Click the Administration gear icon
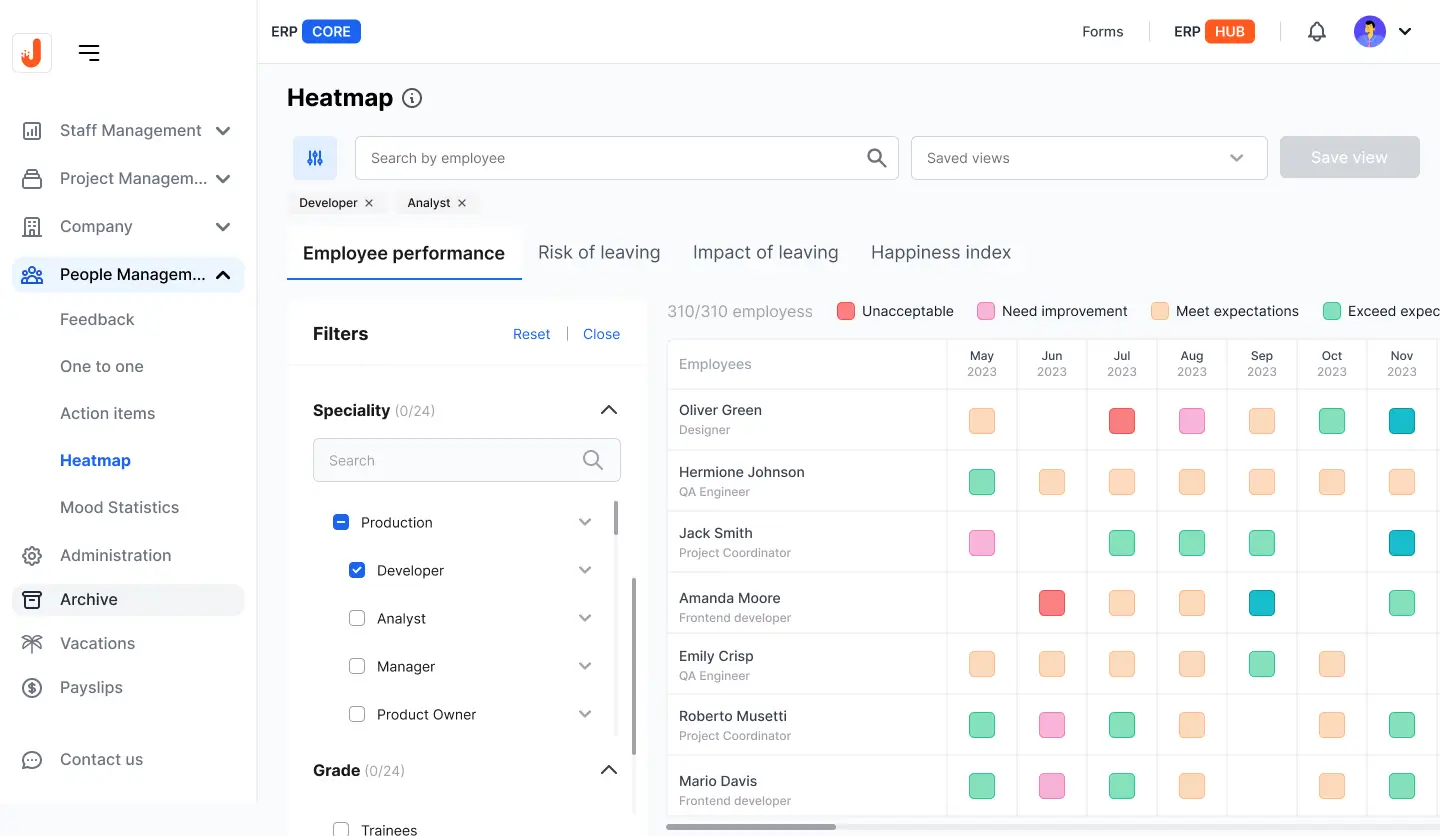This screenshot has height=836, width=1440. pyautogui.click(x=31, y=555)
